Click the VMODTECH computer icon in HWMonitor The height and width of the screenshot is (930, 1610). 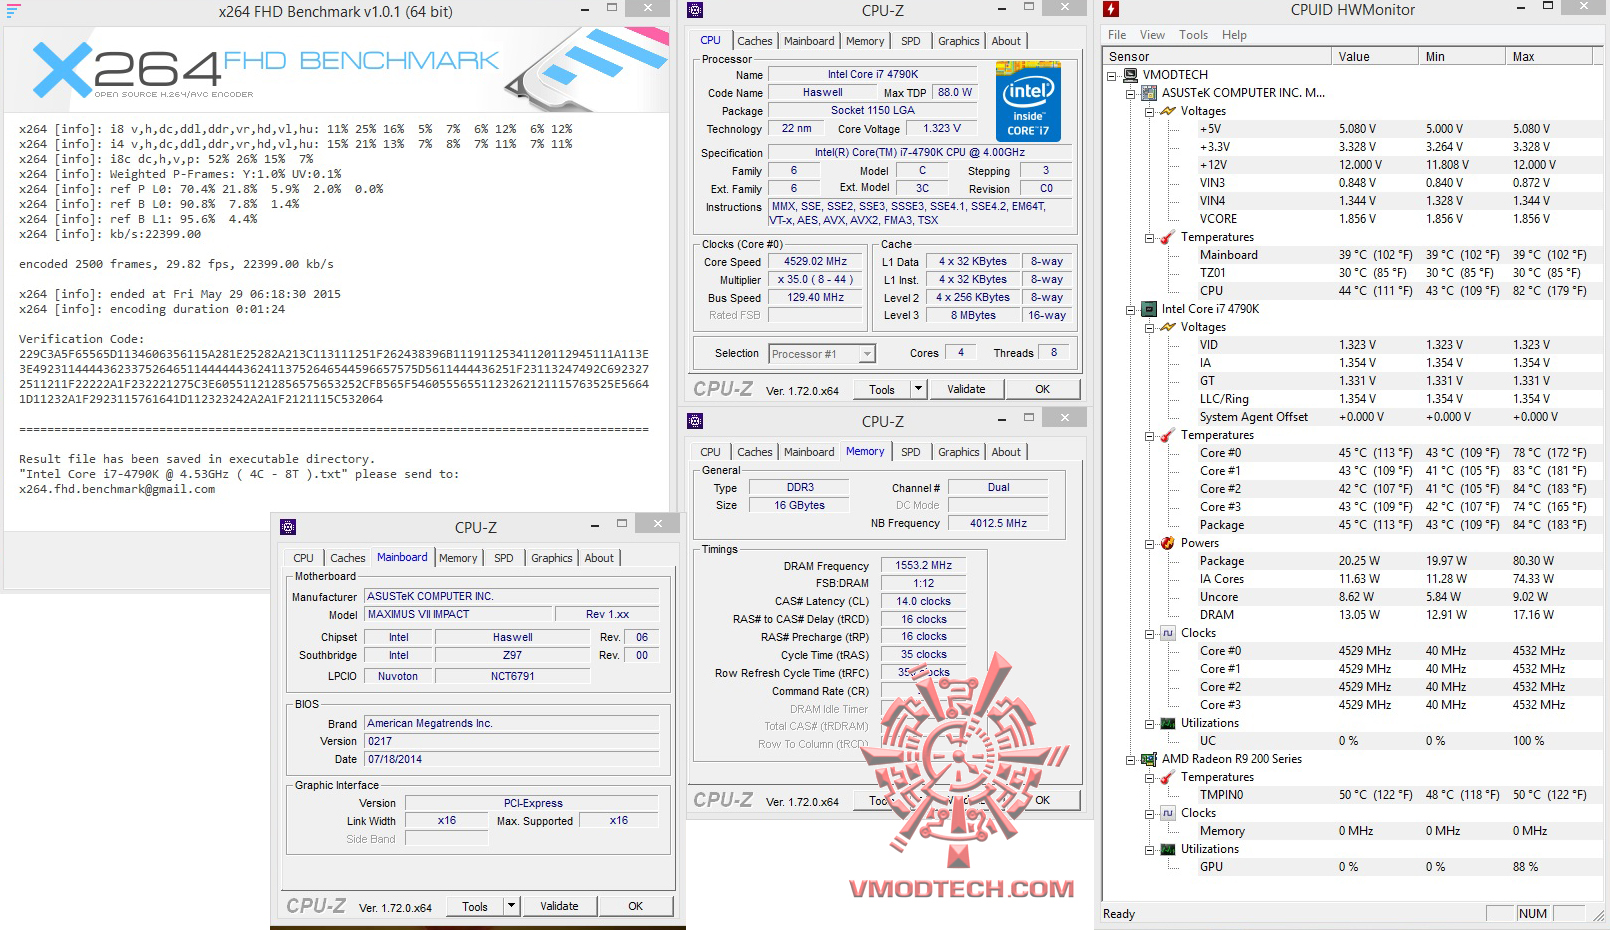(x=1130, y=75)
